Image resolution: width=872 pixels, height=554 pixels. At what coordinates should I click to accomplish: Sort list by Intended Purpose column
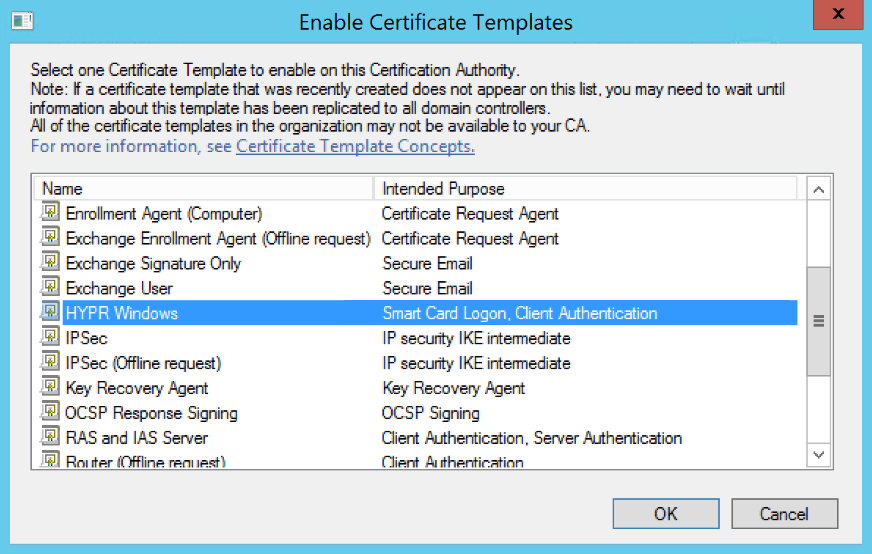(585, 189)
